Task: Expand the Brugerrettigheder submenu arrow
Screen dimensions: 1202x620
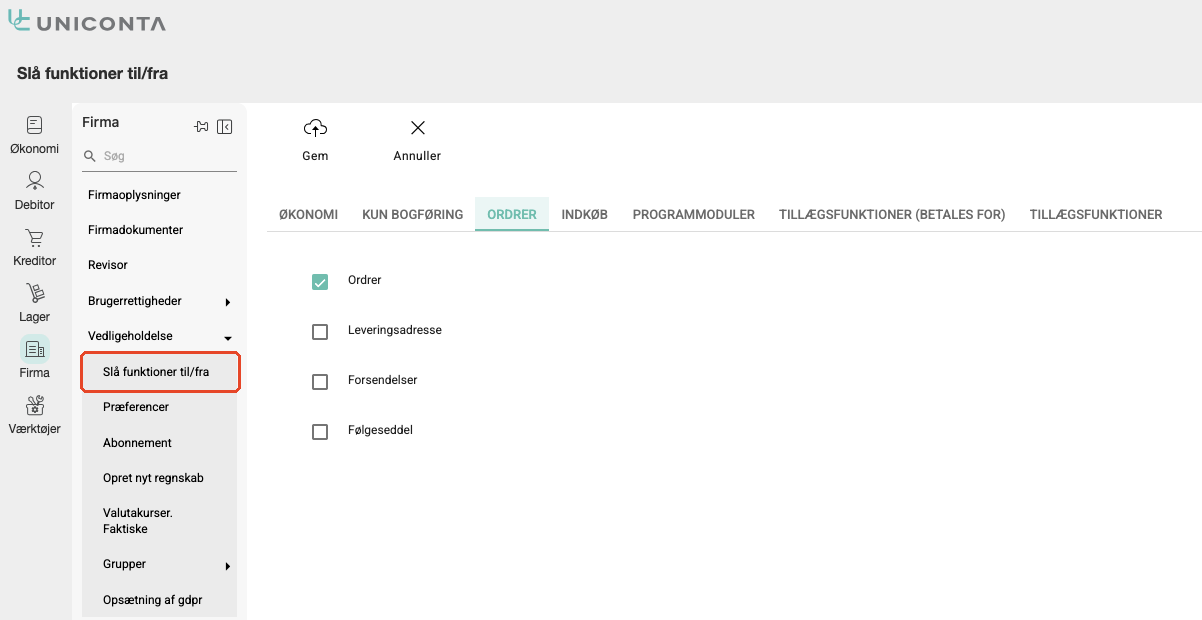Action: pyautogui.click(x=228, y=302)
